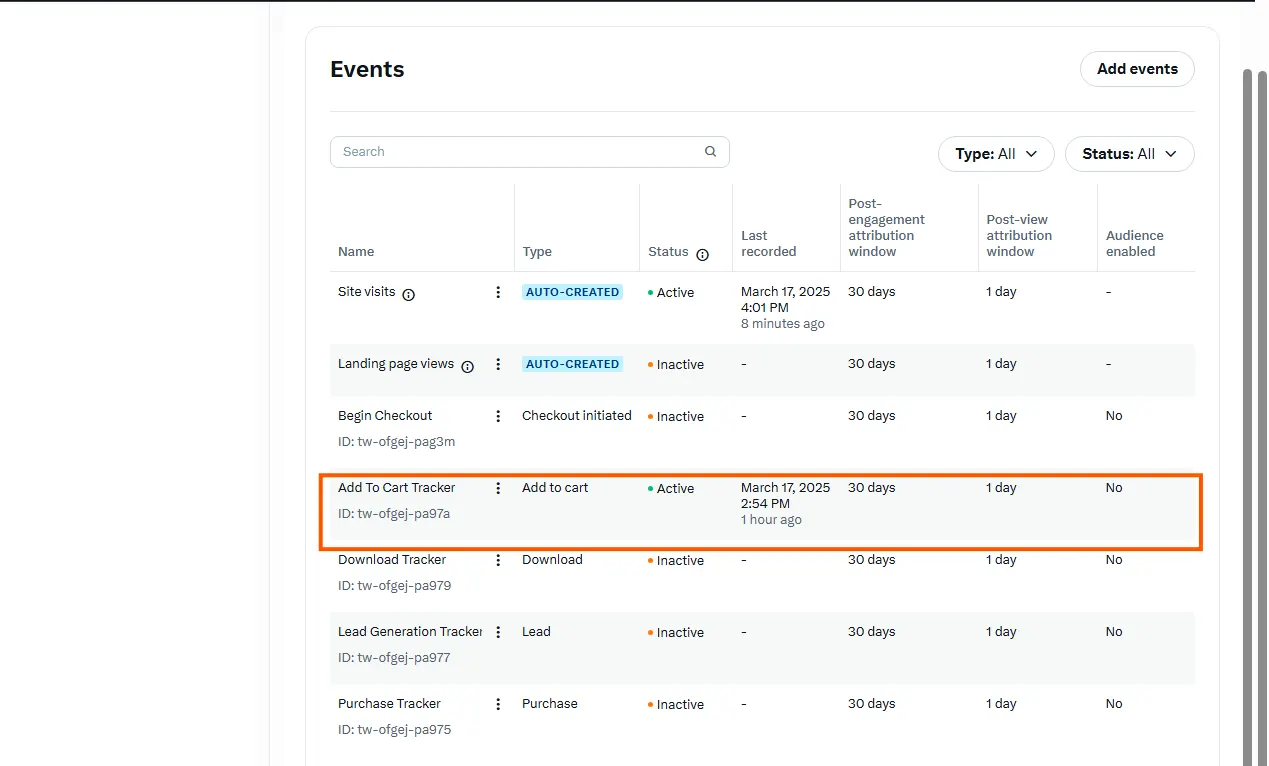Open the Status filter dropdown
1269x766 pixels.
(x=1130, y=154)
